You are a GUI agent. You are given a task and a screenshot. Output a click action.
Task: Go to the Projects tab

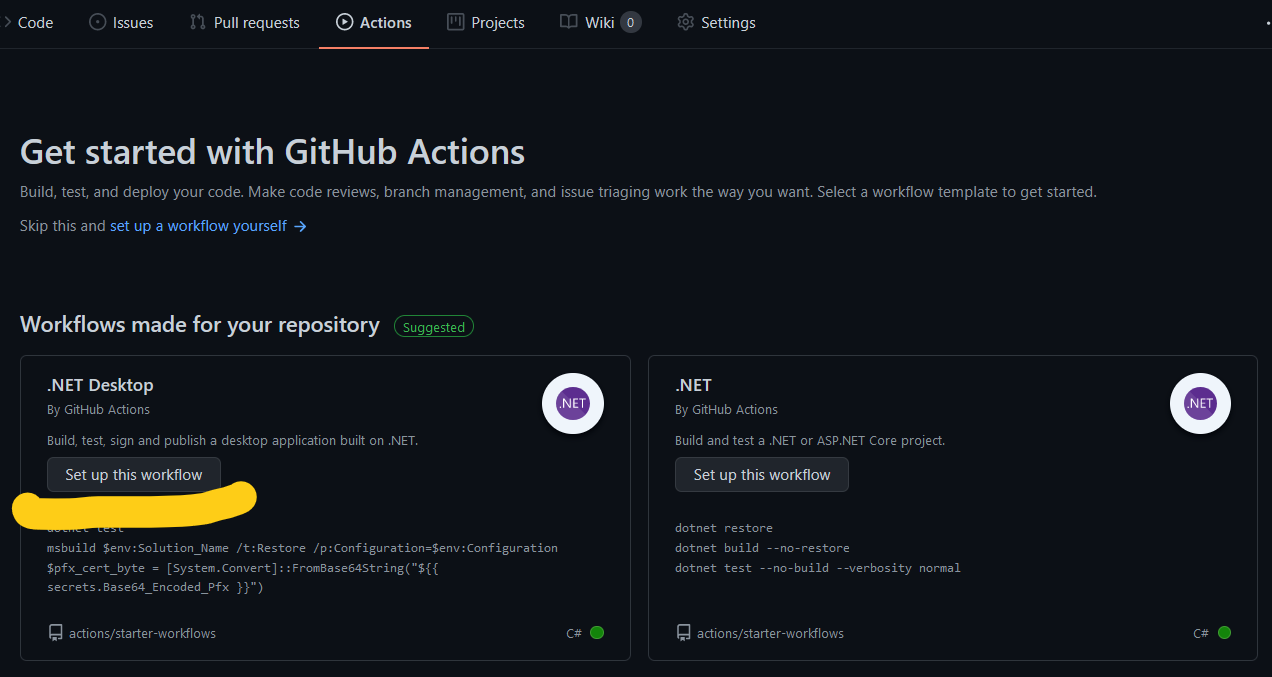(x=485, y=22)
